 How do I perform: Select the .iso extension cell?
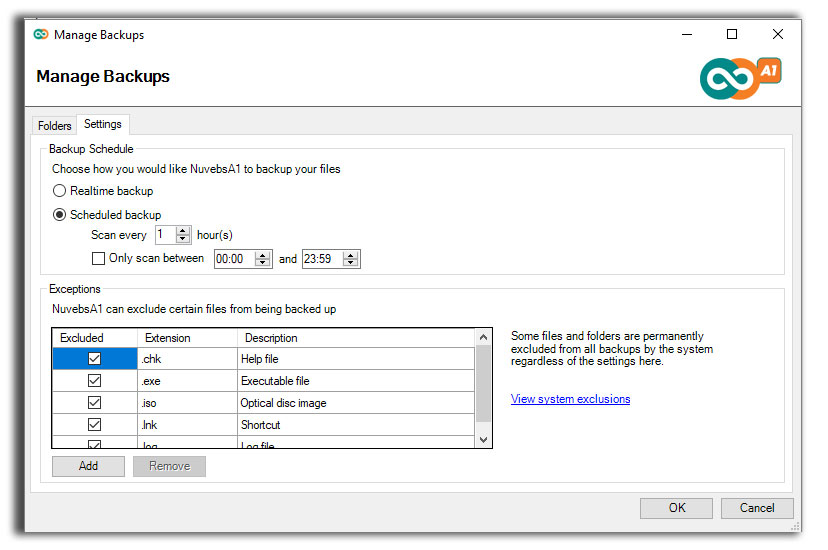point(187,403)
